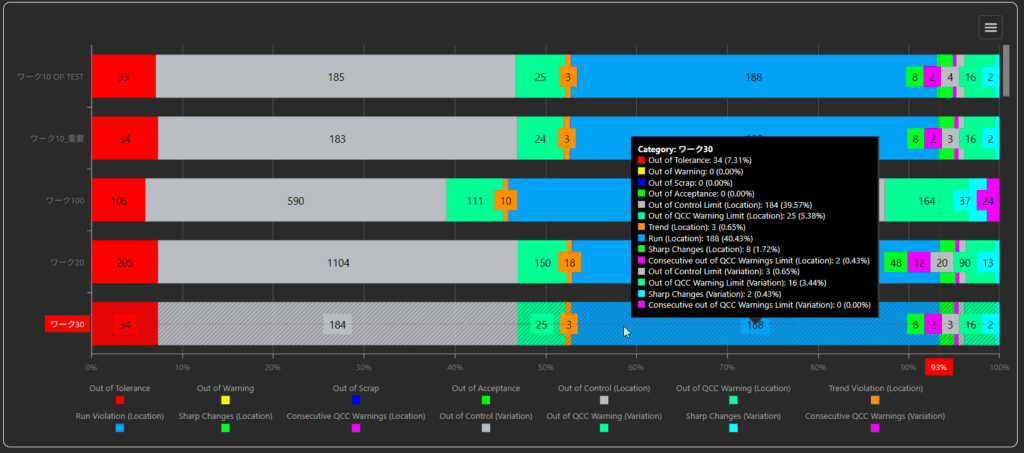Toggle the Out of Warning legend series
This screenshot has width=1024, height=453.
click(226, 400)
